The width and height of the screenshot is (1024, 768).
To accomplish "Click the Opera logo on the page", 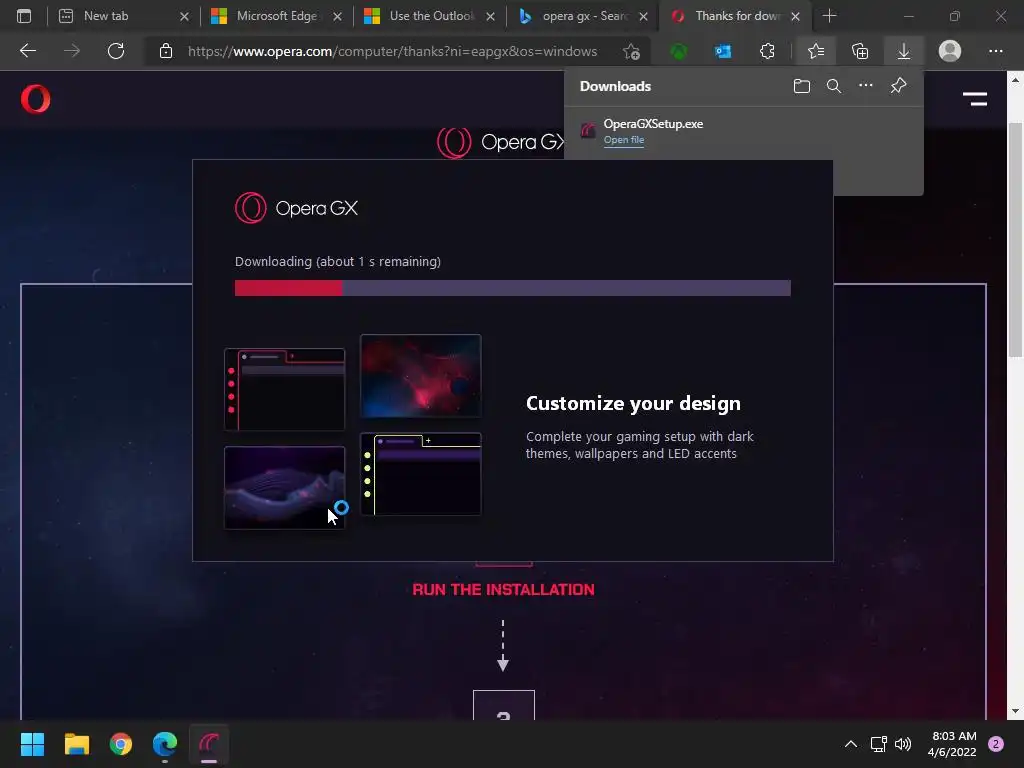I will [35, 99].
